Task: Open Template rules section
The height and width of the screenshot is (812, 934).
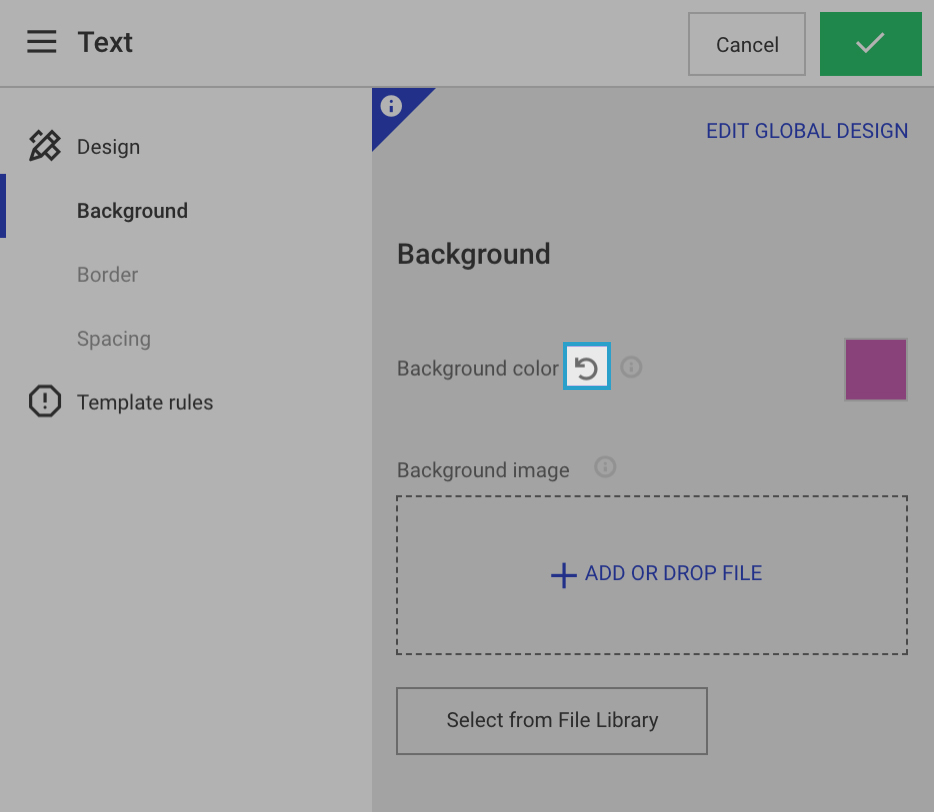Action: tap(145, 402)
